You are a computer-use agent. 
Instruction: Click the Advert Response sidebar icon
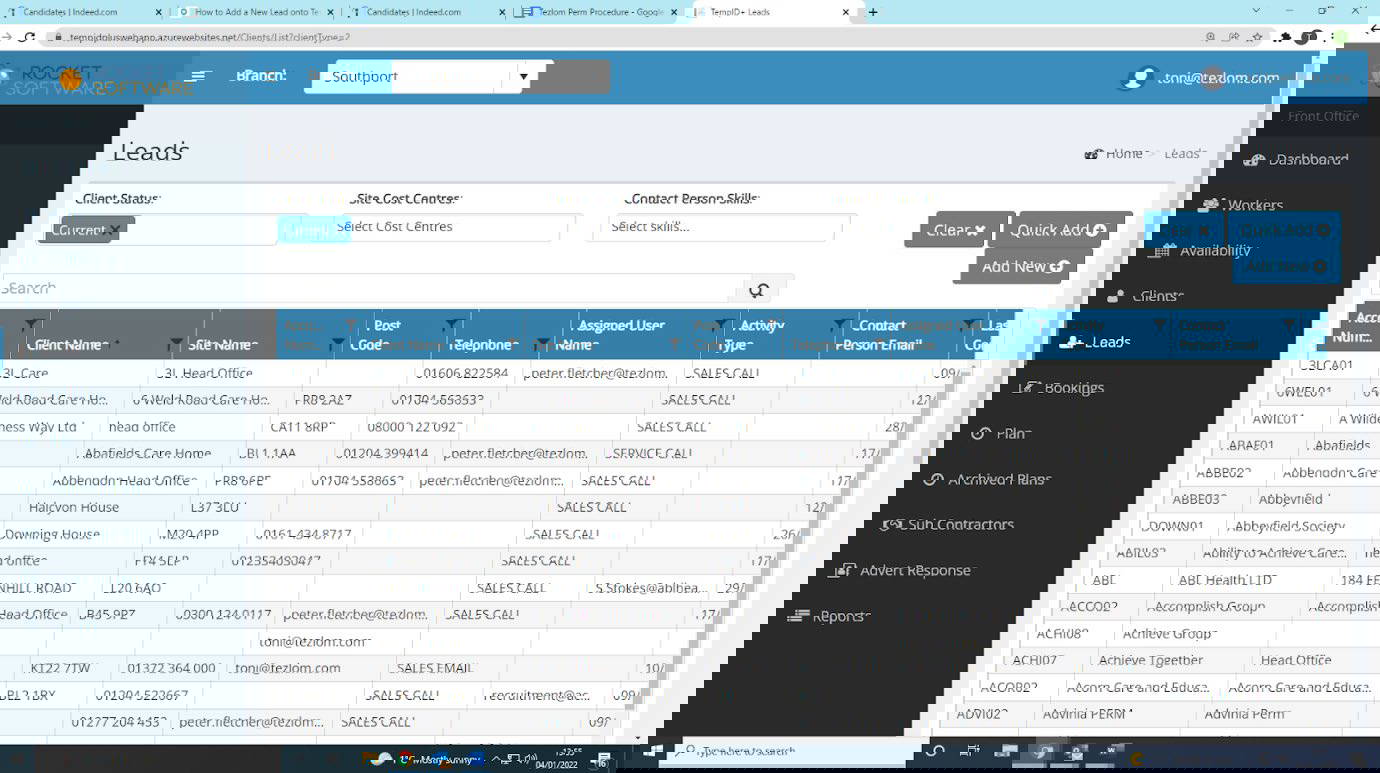[x=844, y=570]
